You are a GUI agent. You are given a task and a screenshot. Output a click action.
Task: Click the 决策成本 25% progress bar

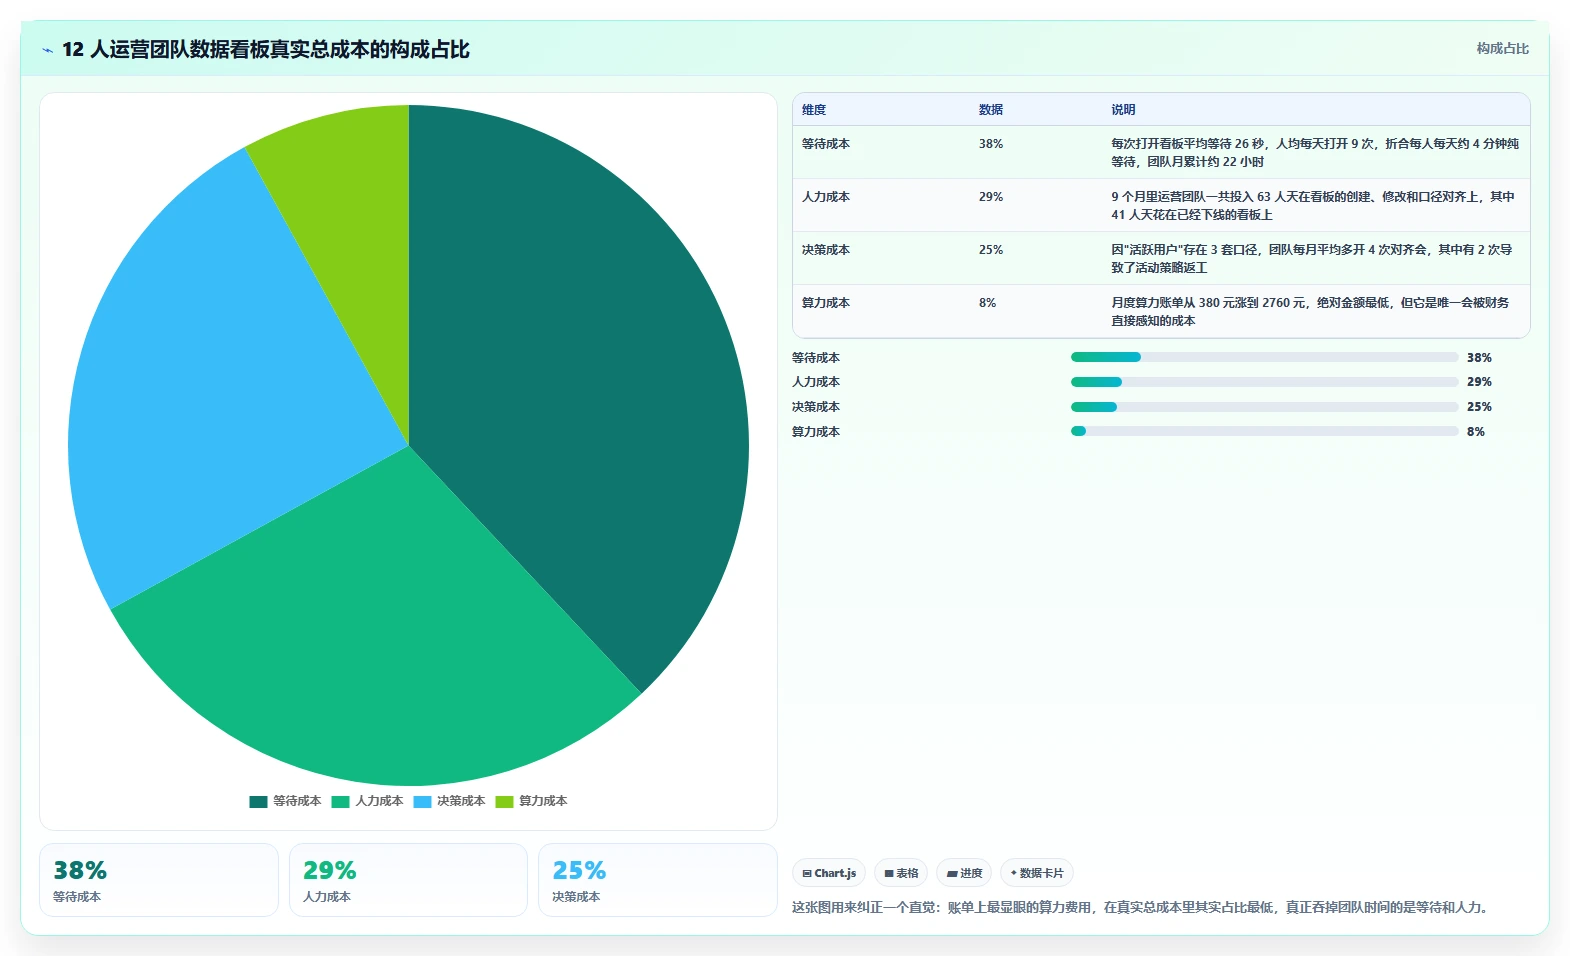(1264, 407)
